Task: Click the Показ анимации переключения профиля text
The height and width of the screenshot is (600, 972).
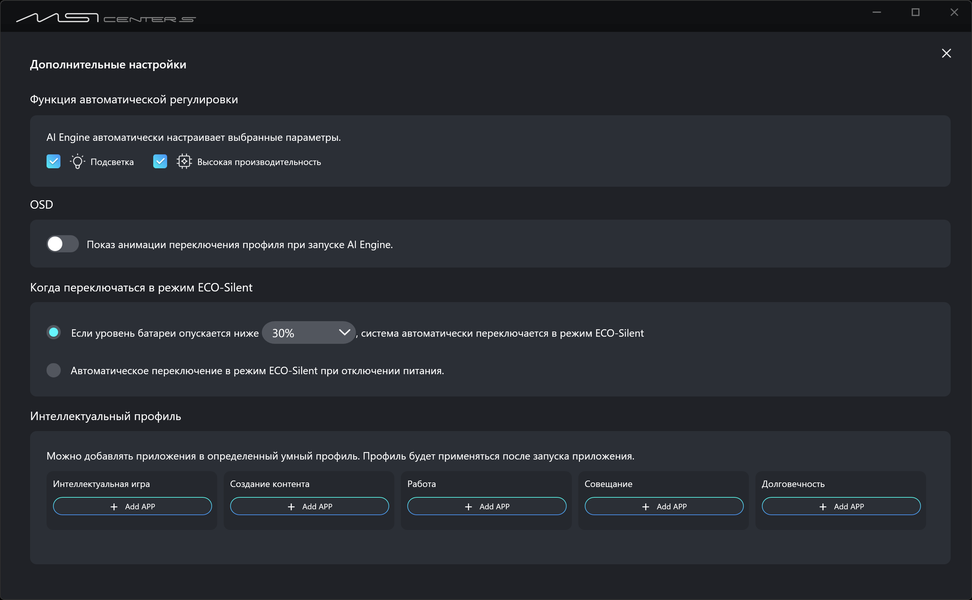Action: (x=240, y=245)
